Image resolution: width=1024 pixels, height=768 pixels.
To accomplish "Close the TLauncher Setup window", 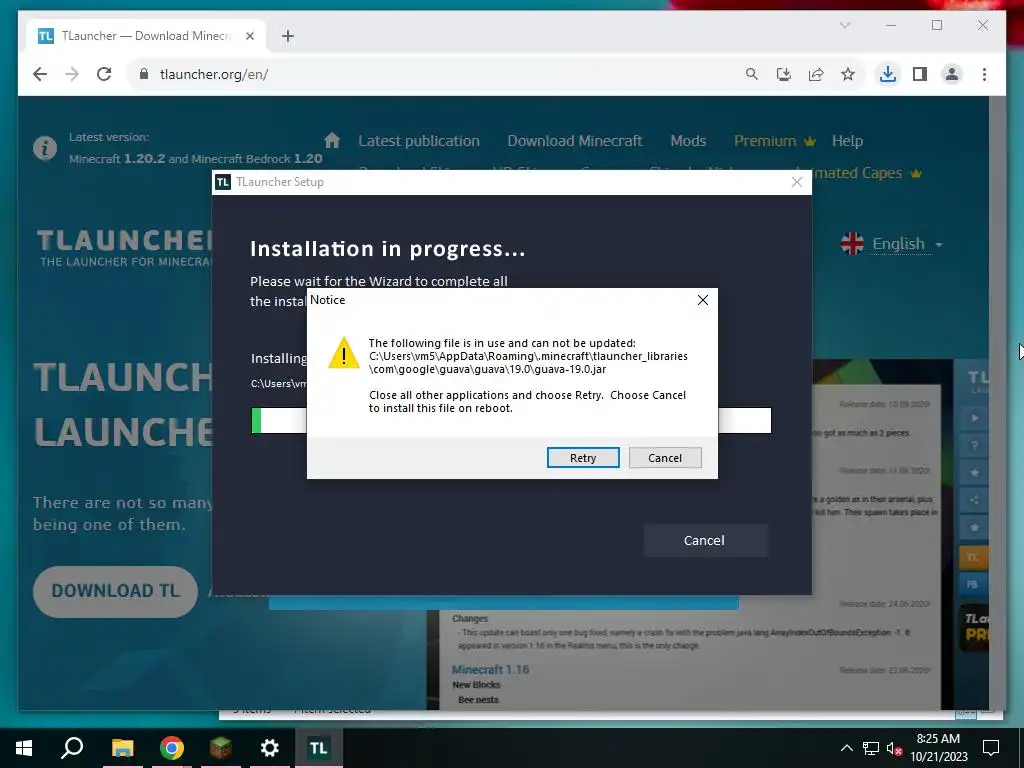I will tap(797, 182).
